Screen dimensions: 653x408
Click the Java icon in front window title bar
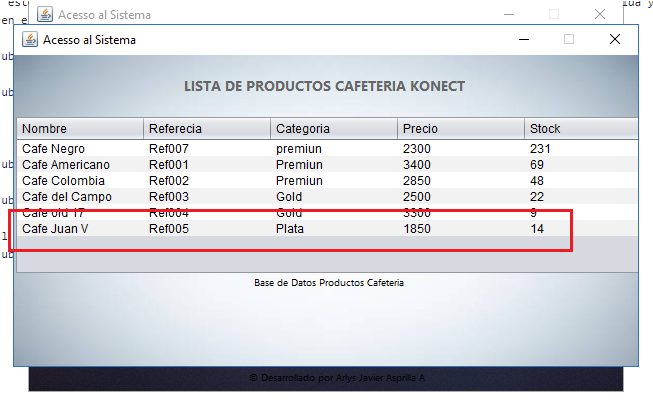(30, 40)
